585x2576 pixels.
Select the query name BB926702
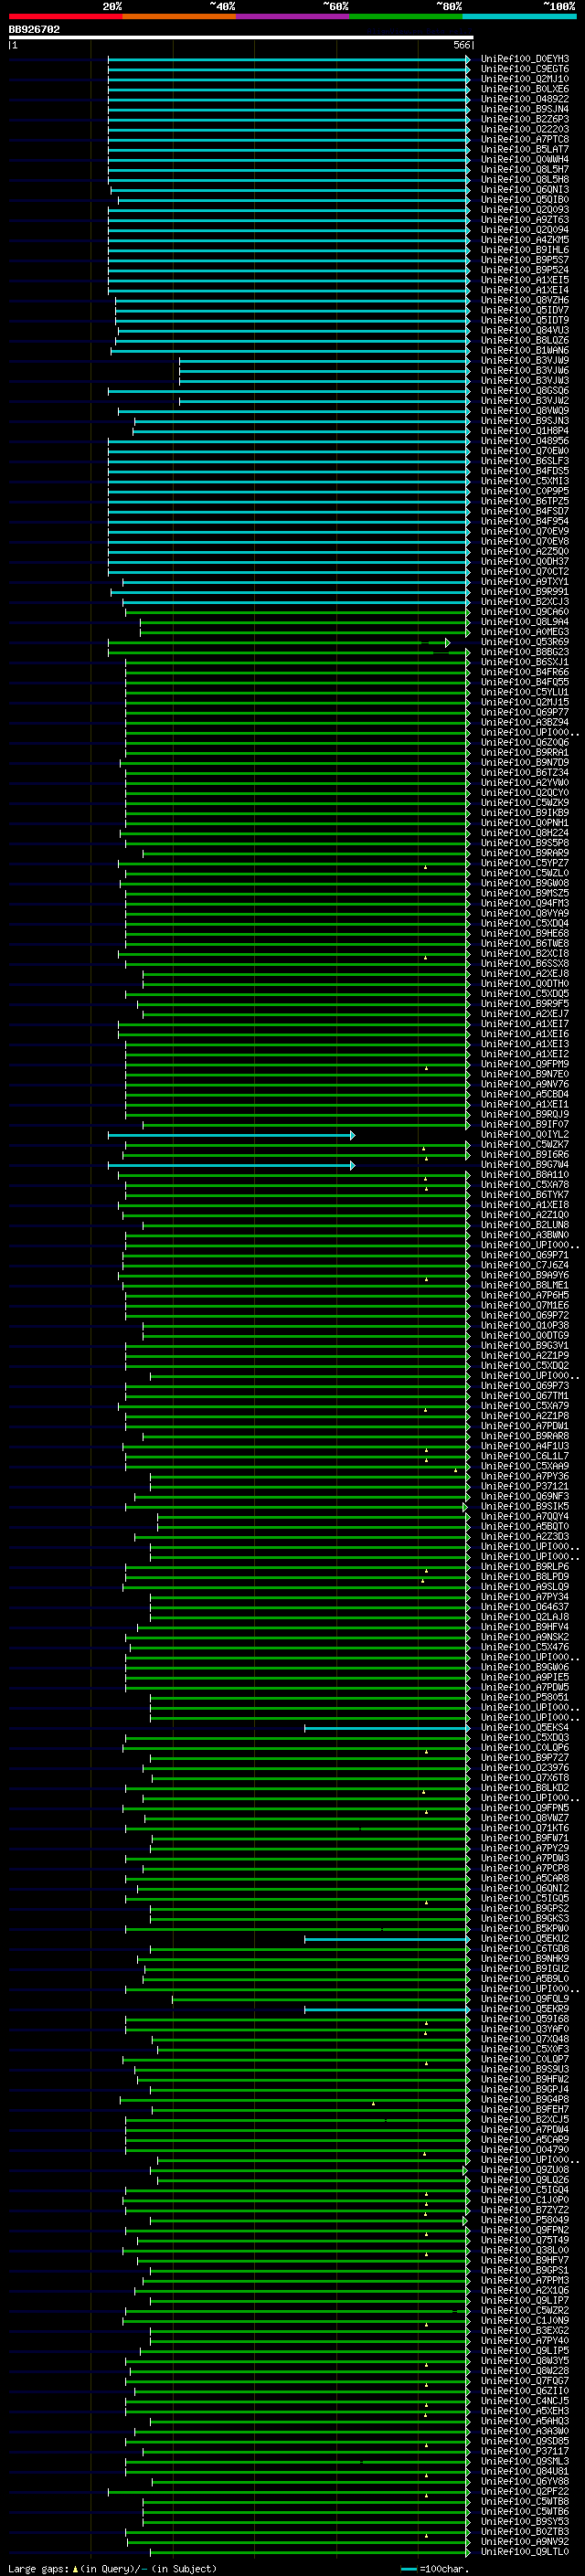pos(34,29)
